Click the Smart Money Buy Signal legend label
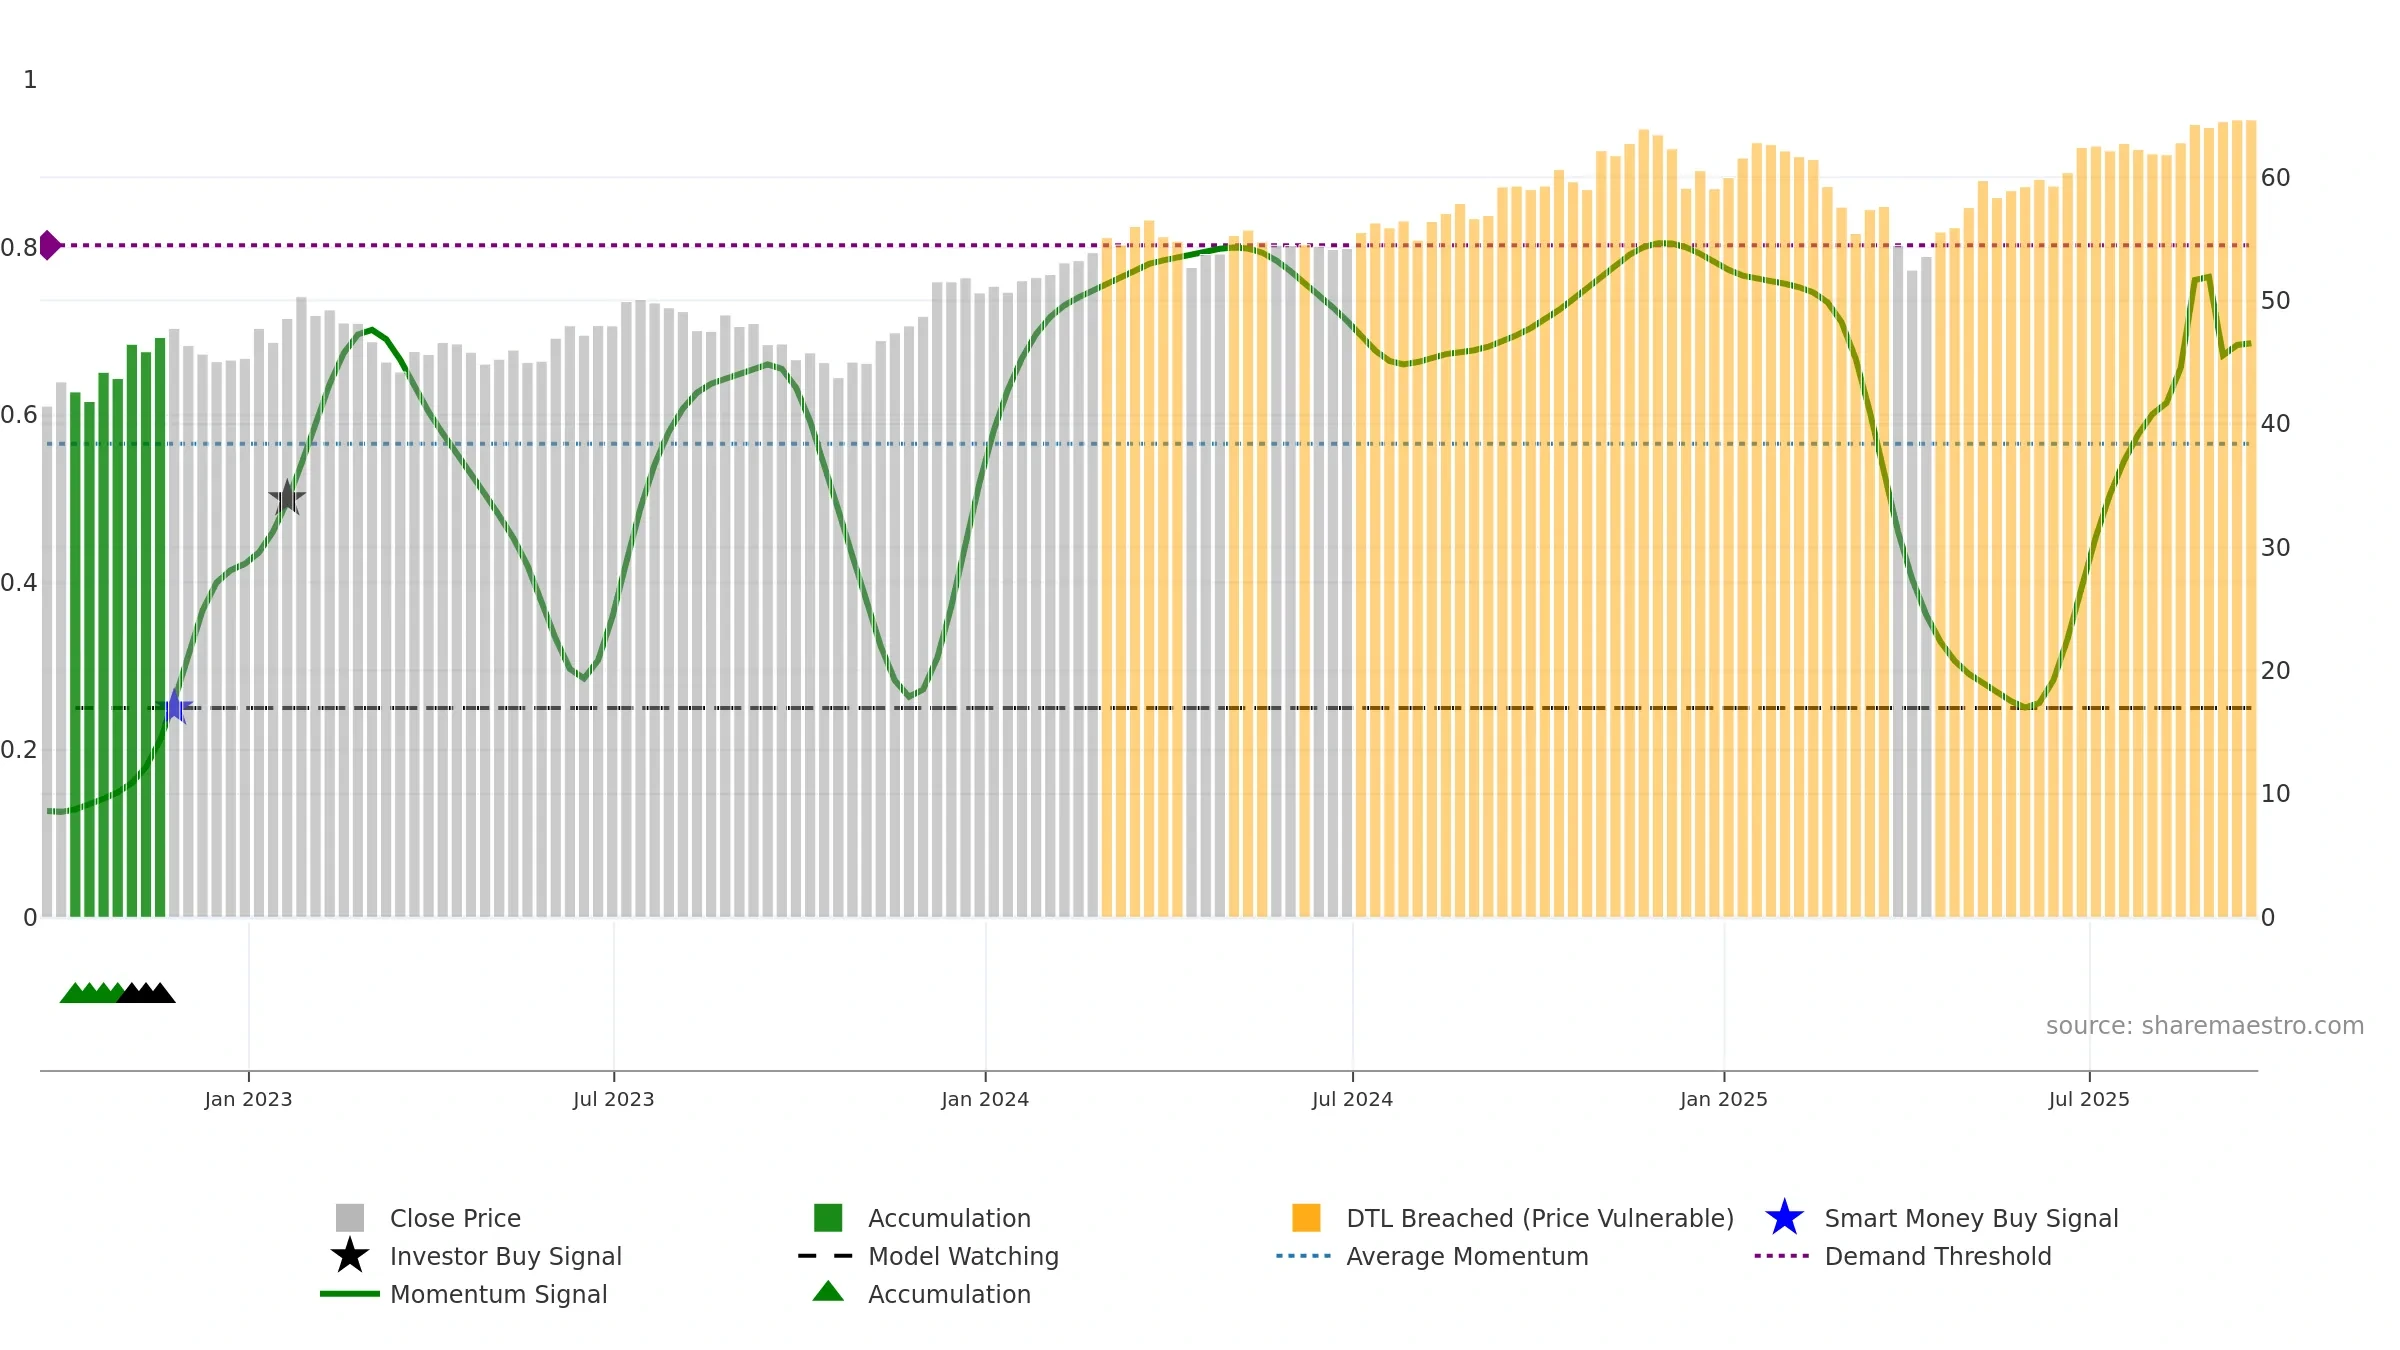Viewport: 2400px width, 1350px height. tap(1971, 1218)
